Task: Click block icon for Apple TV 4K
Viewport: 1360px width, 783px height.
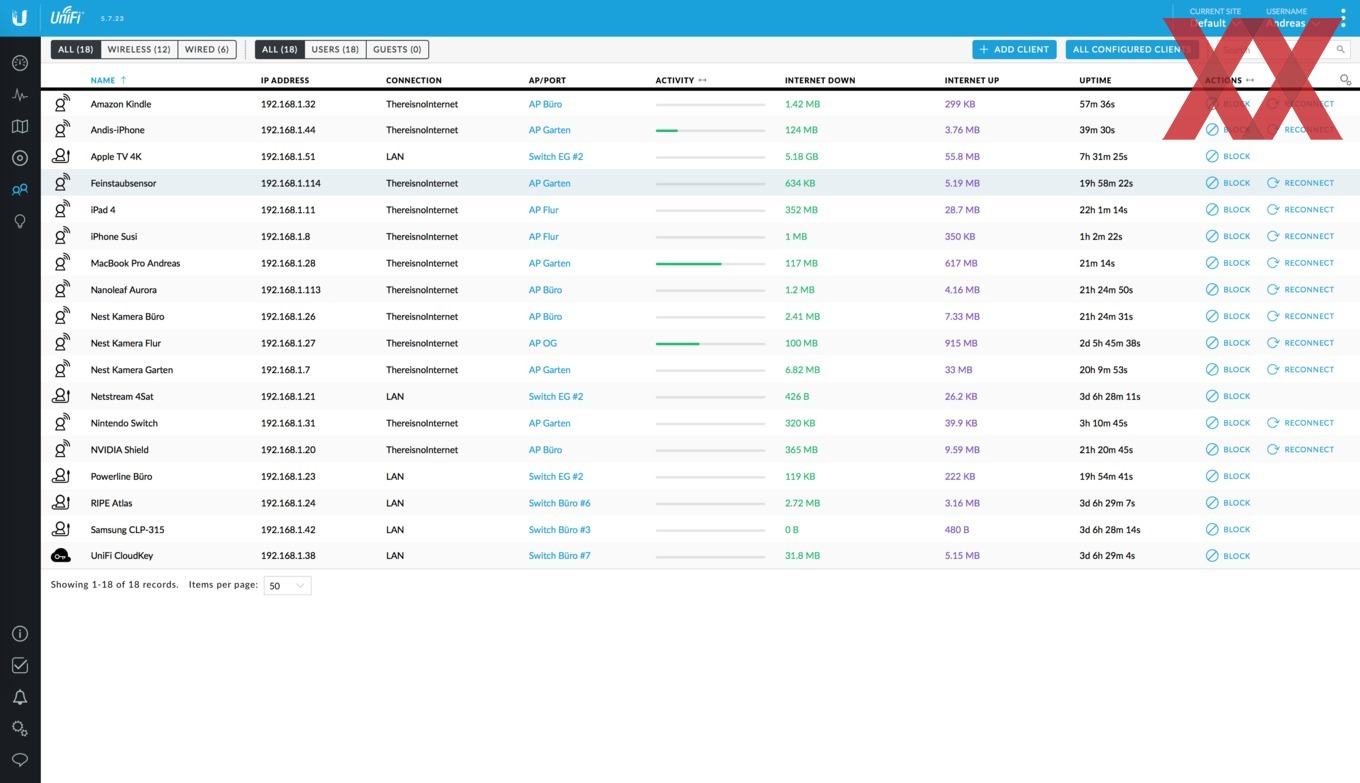Action: coord(1212,156)
